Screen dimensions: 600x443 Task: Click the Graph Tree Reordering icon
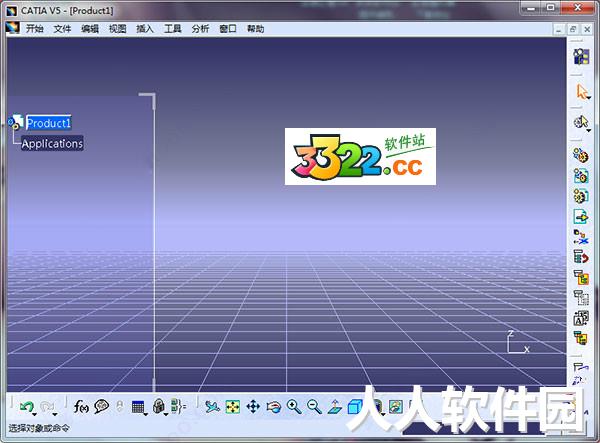[581, 257]
